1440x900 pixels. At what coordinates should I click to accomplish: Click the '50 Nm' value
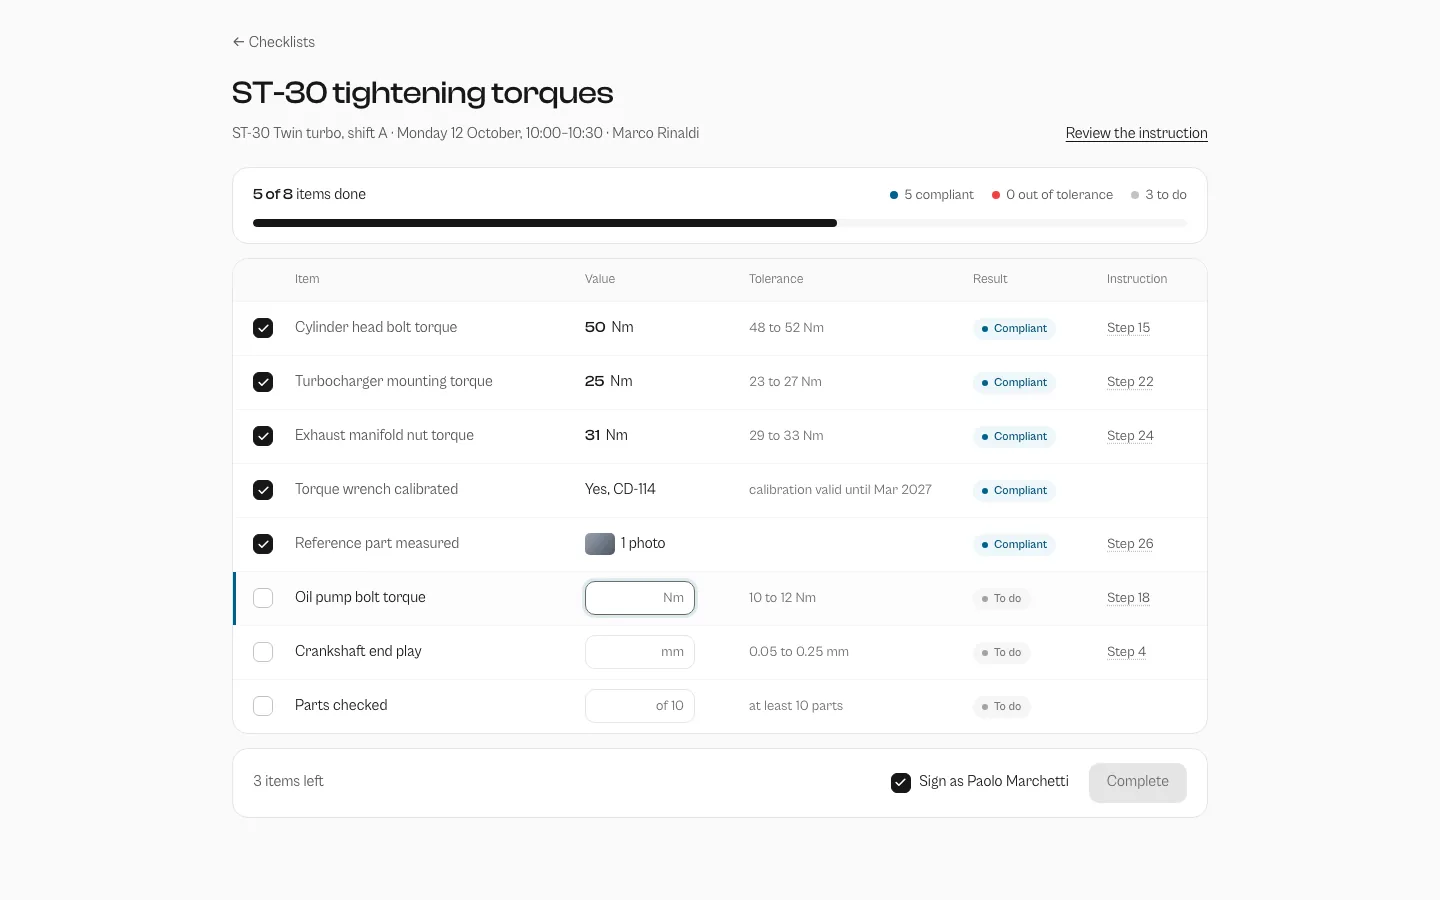point(609,327)
